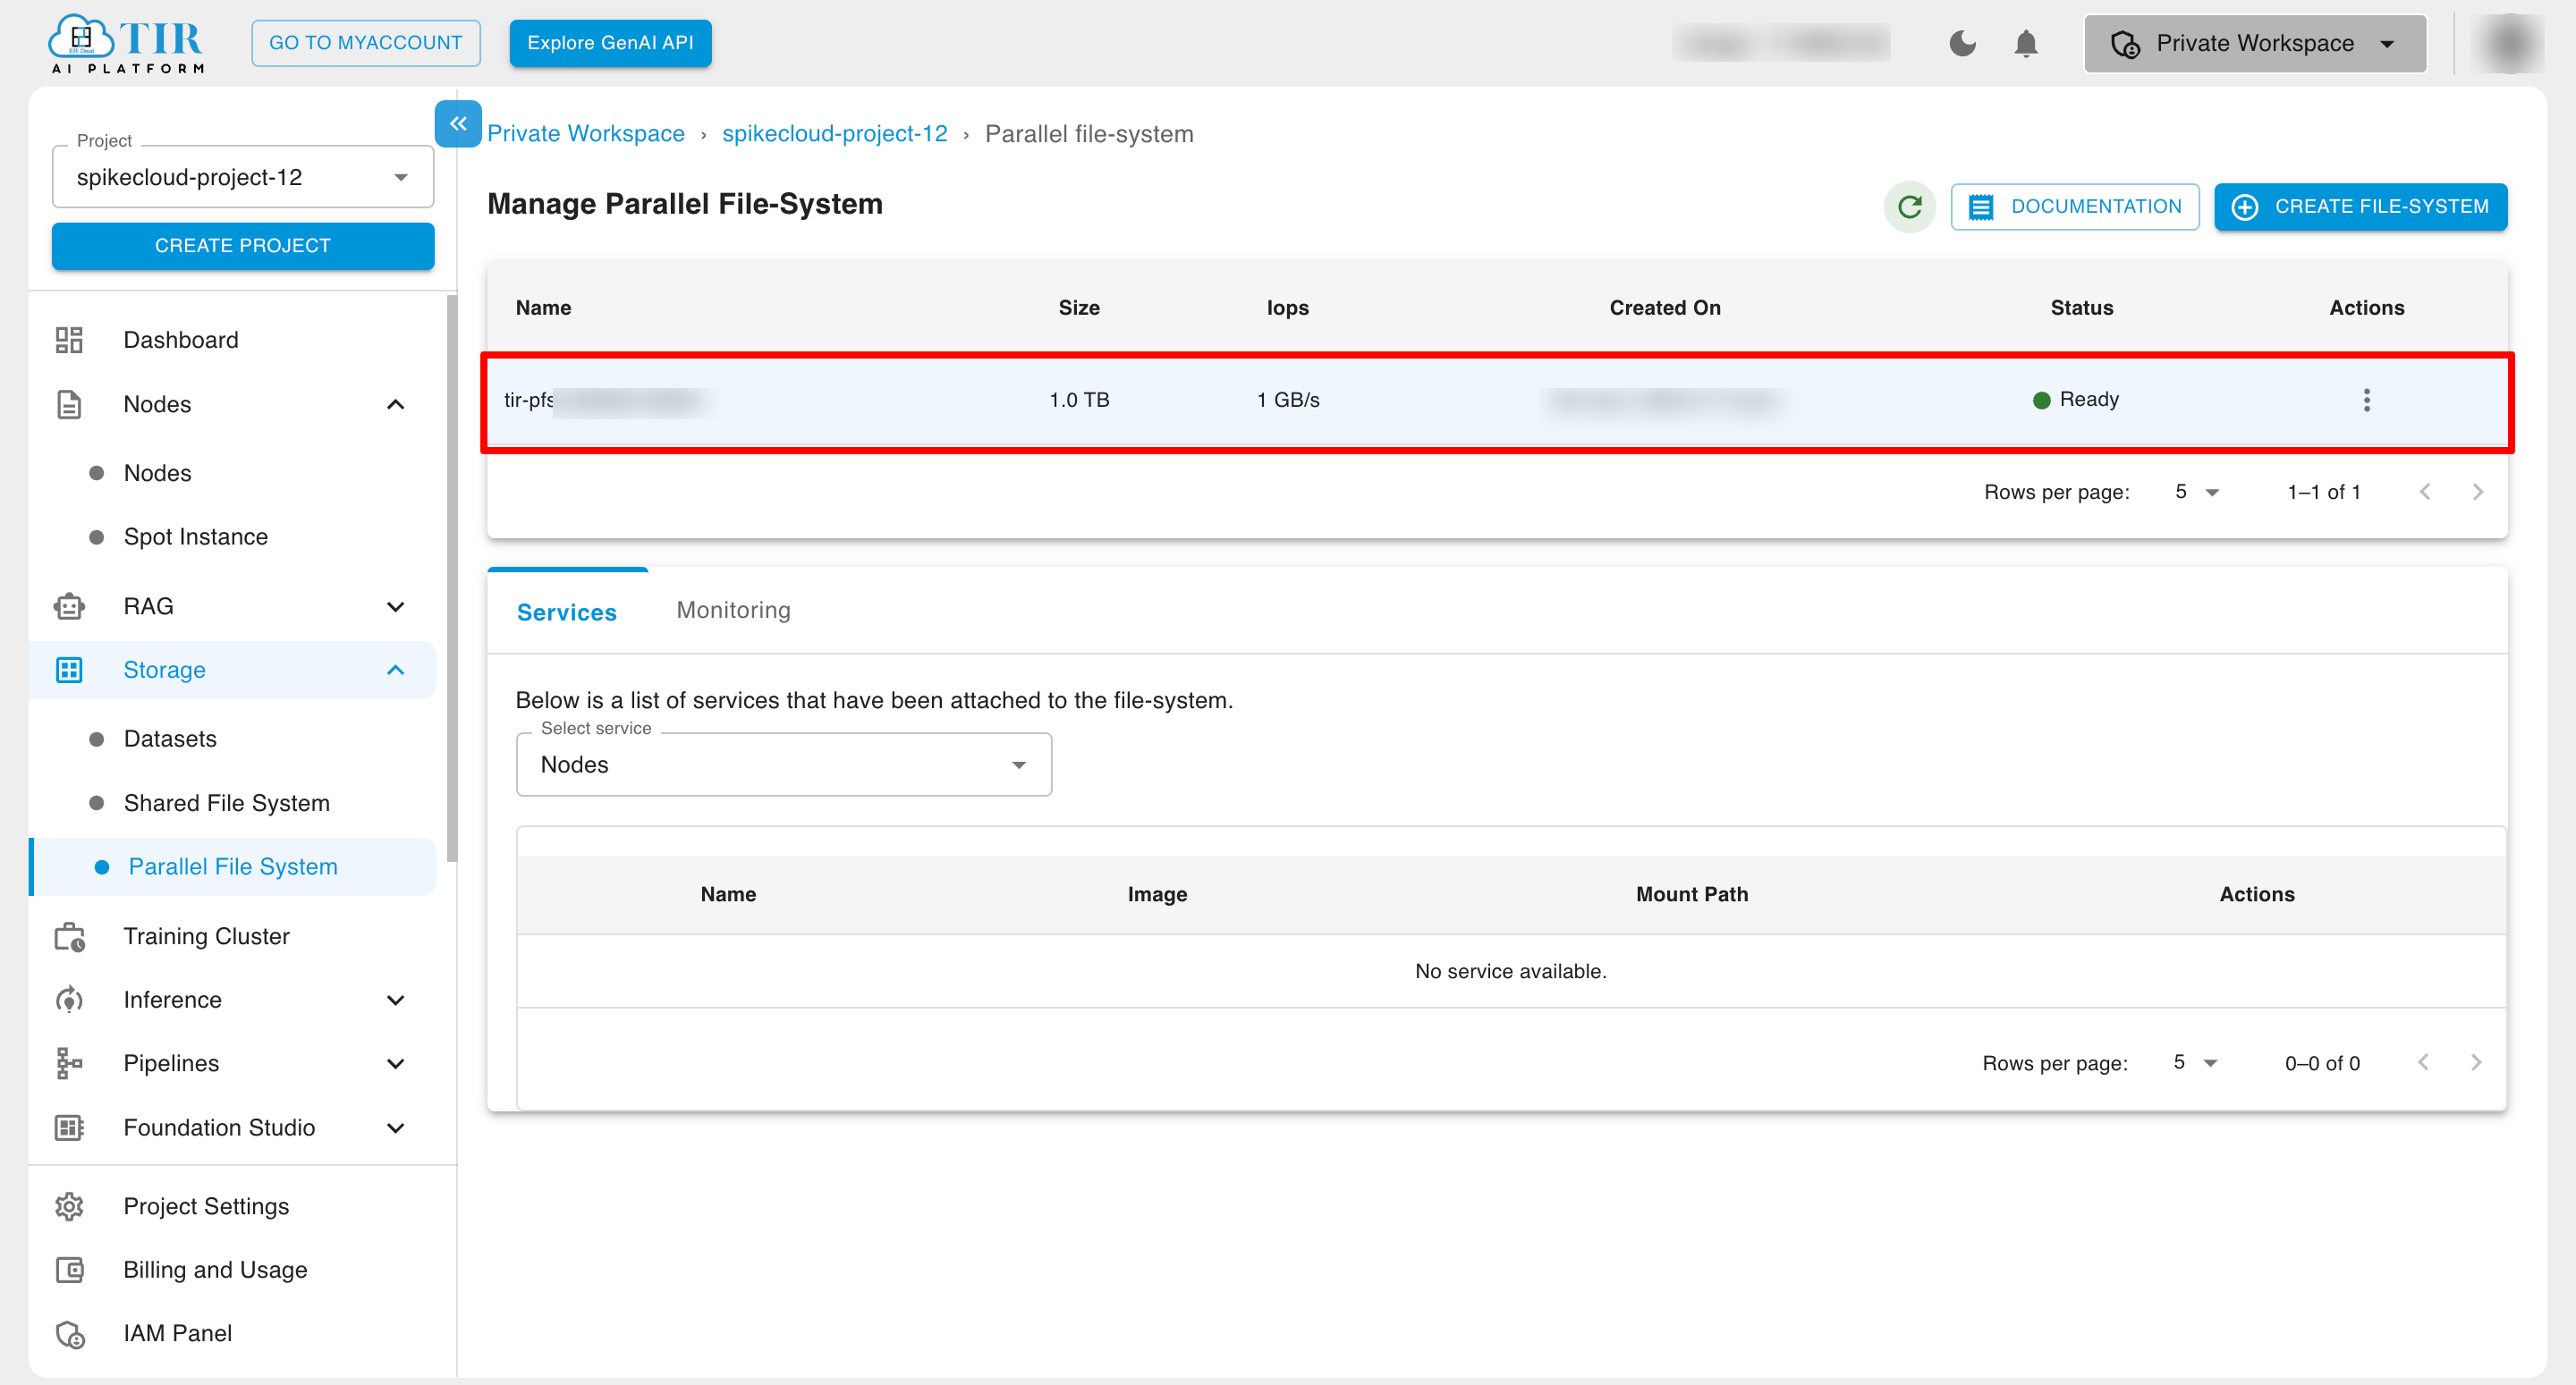Switch to the Monitoring tab
2576x1385 pixels.
click(x=733, y=610)
